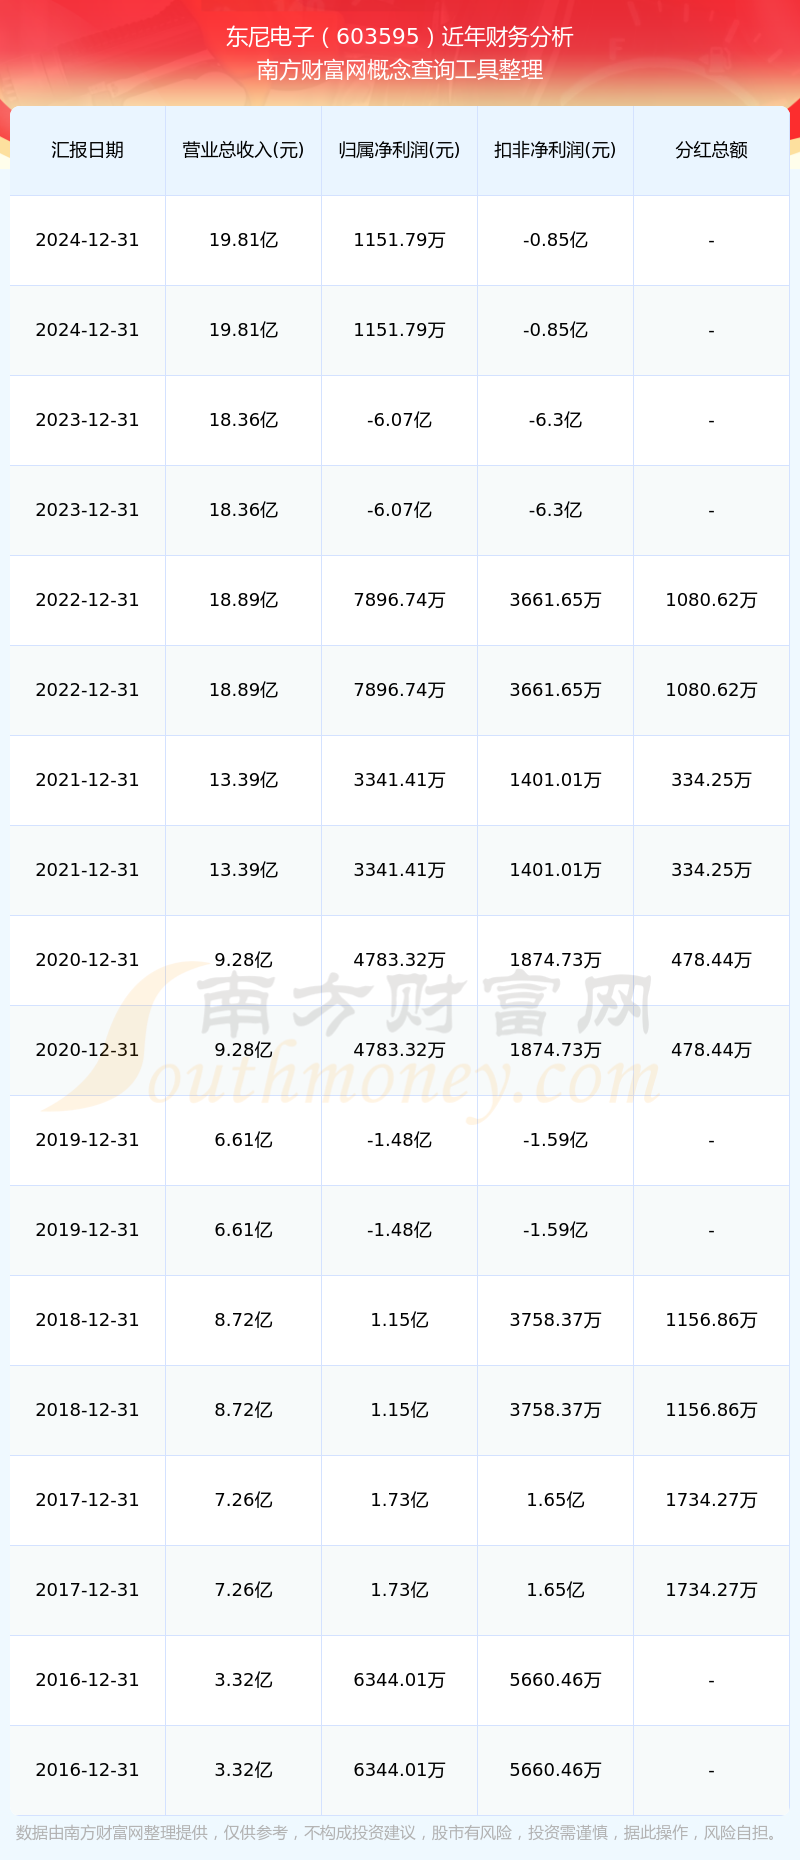Viewport: 800px width, 1860px height.
Task: Click the footer disclaimer text about investment risk
Action: 400,1833
